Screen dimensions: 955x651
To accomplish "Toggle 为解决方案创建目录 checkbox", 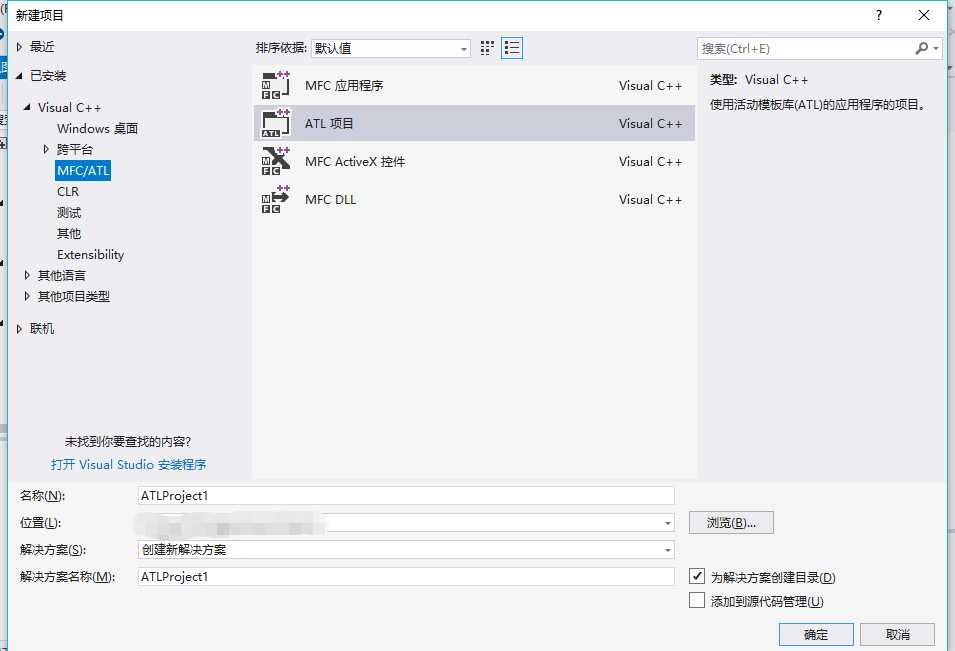I will tap(697, 576).
